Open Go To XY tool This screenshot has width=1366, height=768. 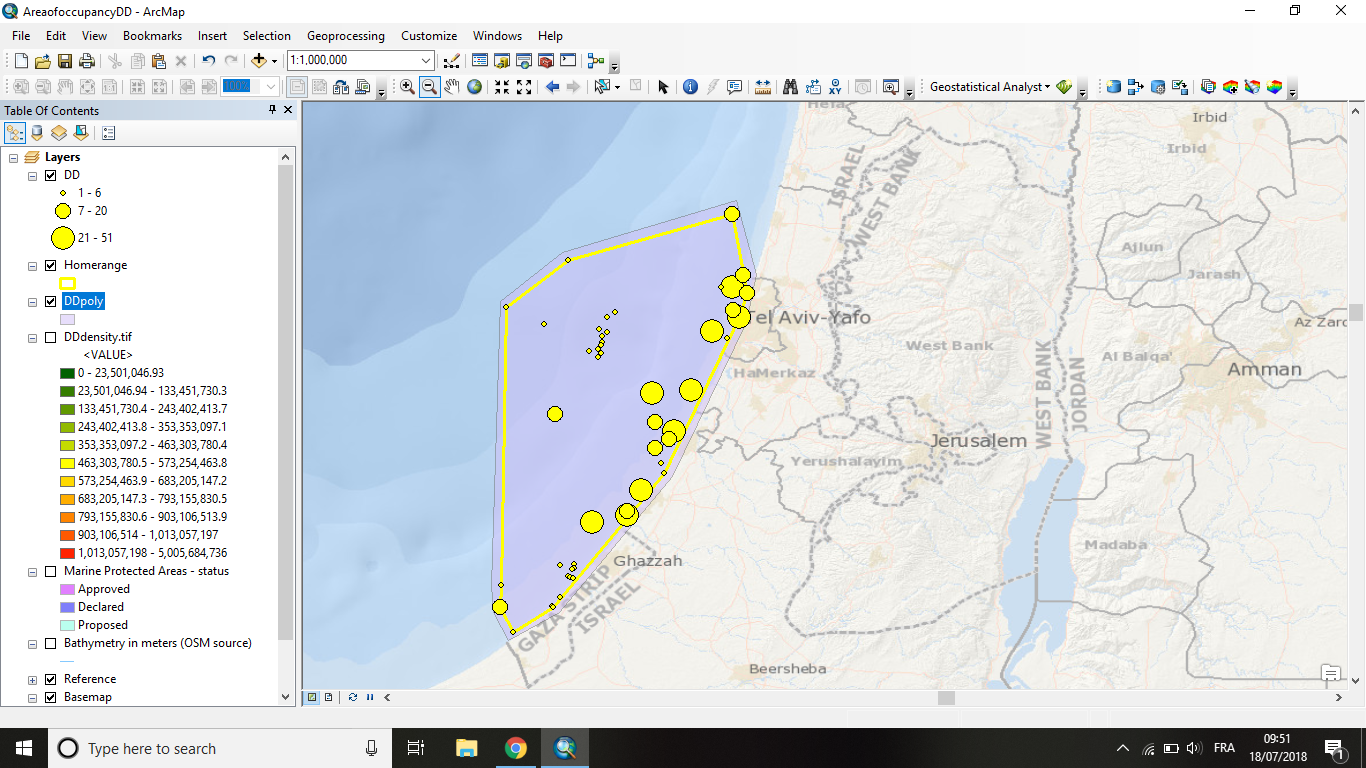(x=835, y=87)
